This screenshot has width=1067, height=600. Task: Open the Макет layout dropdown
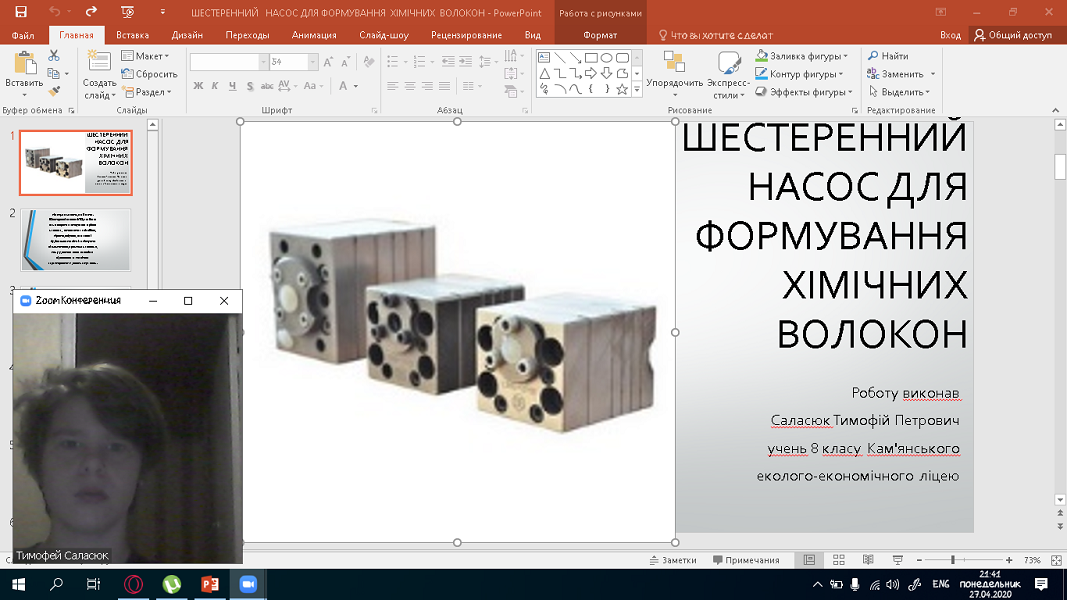[x=146, y=56]
